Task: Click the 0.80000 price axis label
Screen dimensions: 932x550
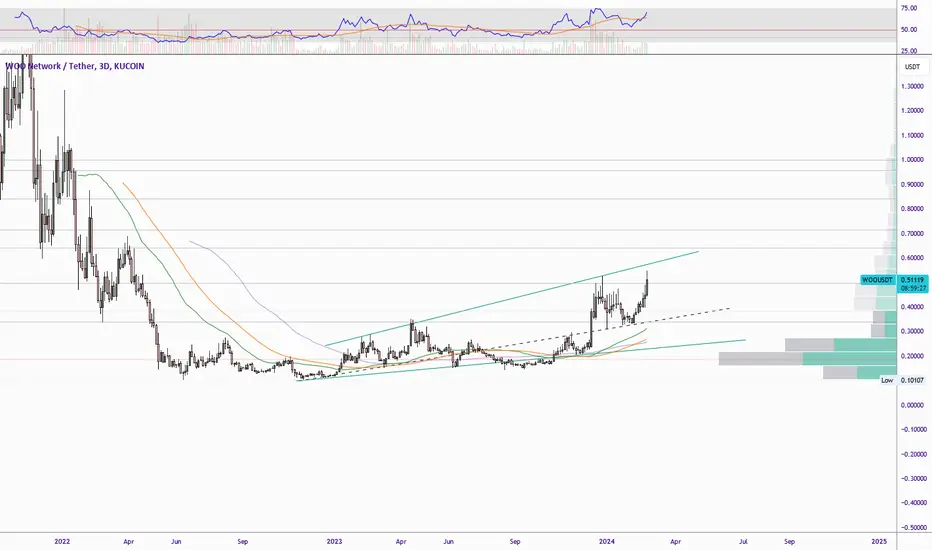Action: 912,209
